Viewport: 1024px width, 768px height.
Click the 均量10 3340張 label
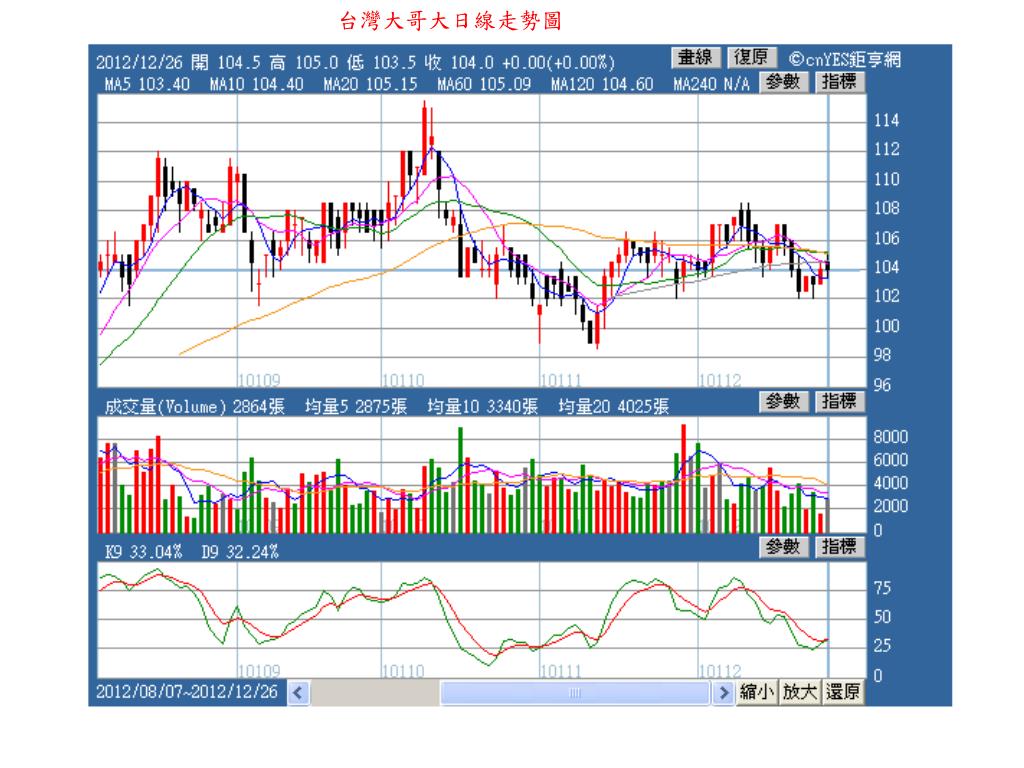(x=483, y=407)
